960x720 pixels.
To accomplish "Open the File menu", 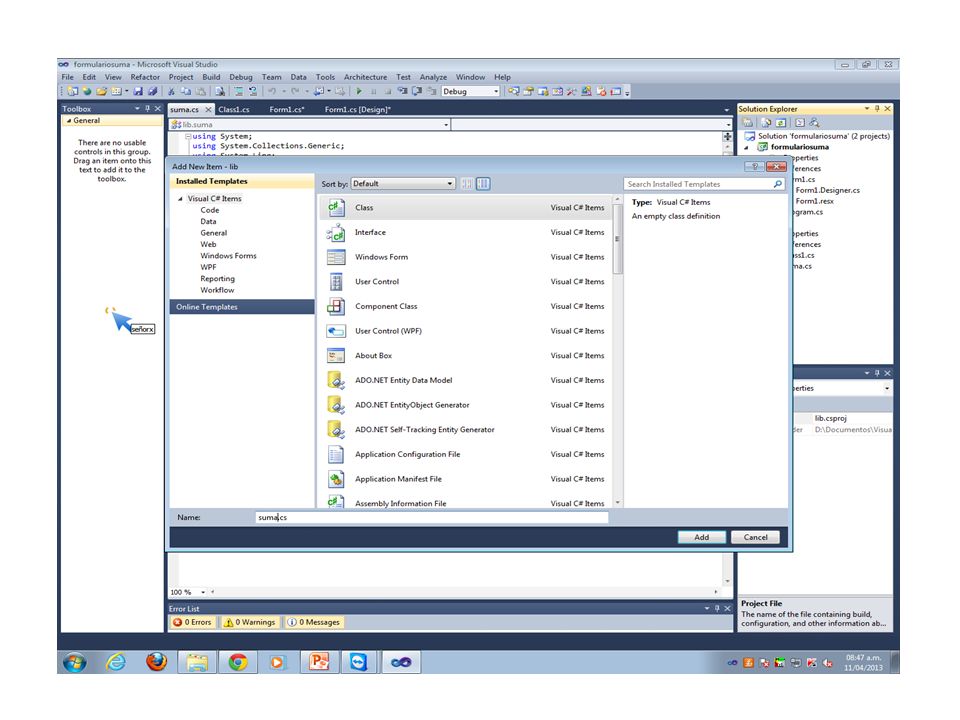I will pos(67,77).
